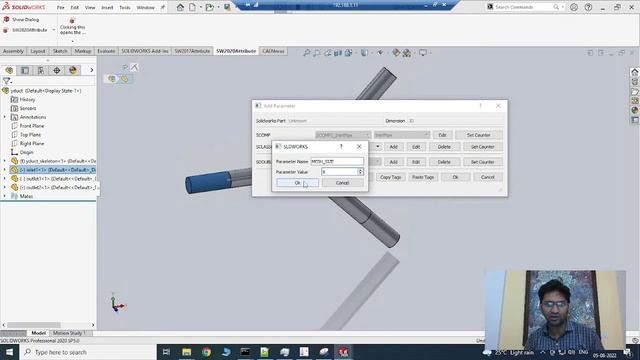Click Edit in the SCOMP row

point(442,135)
